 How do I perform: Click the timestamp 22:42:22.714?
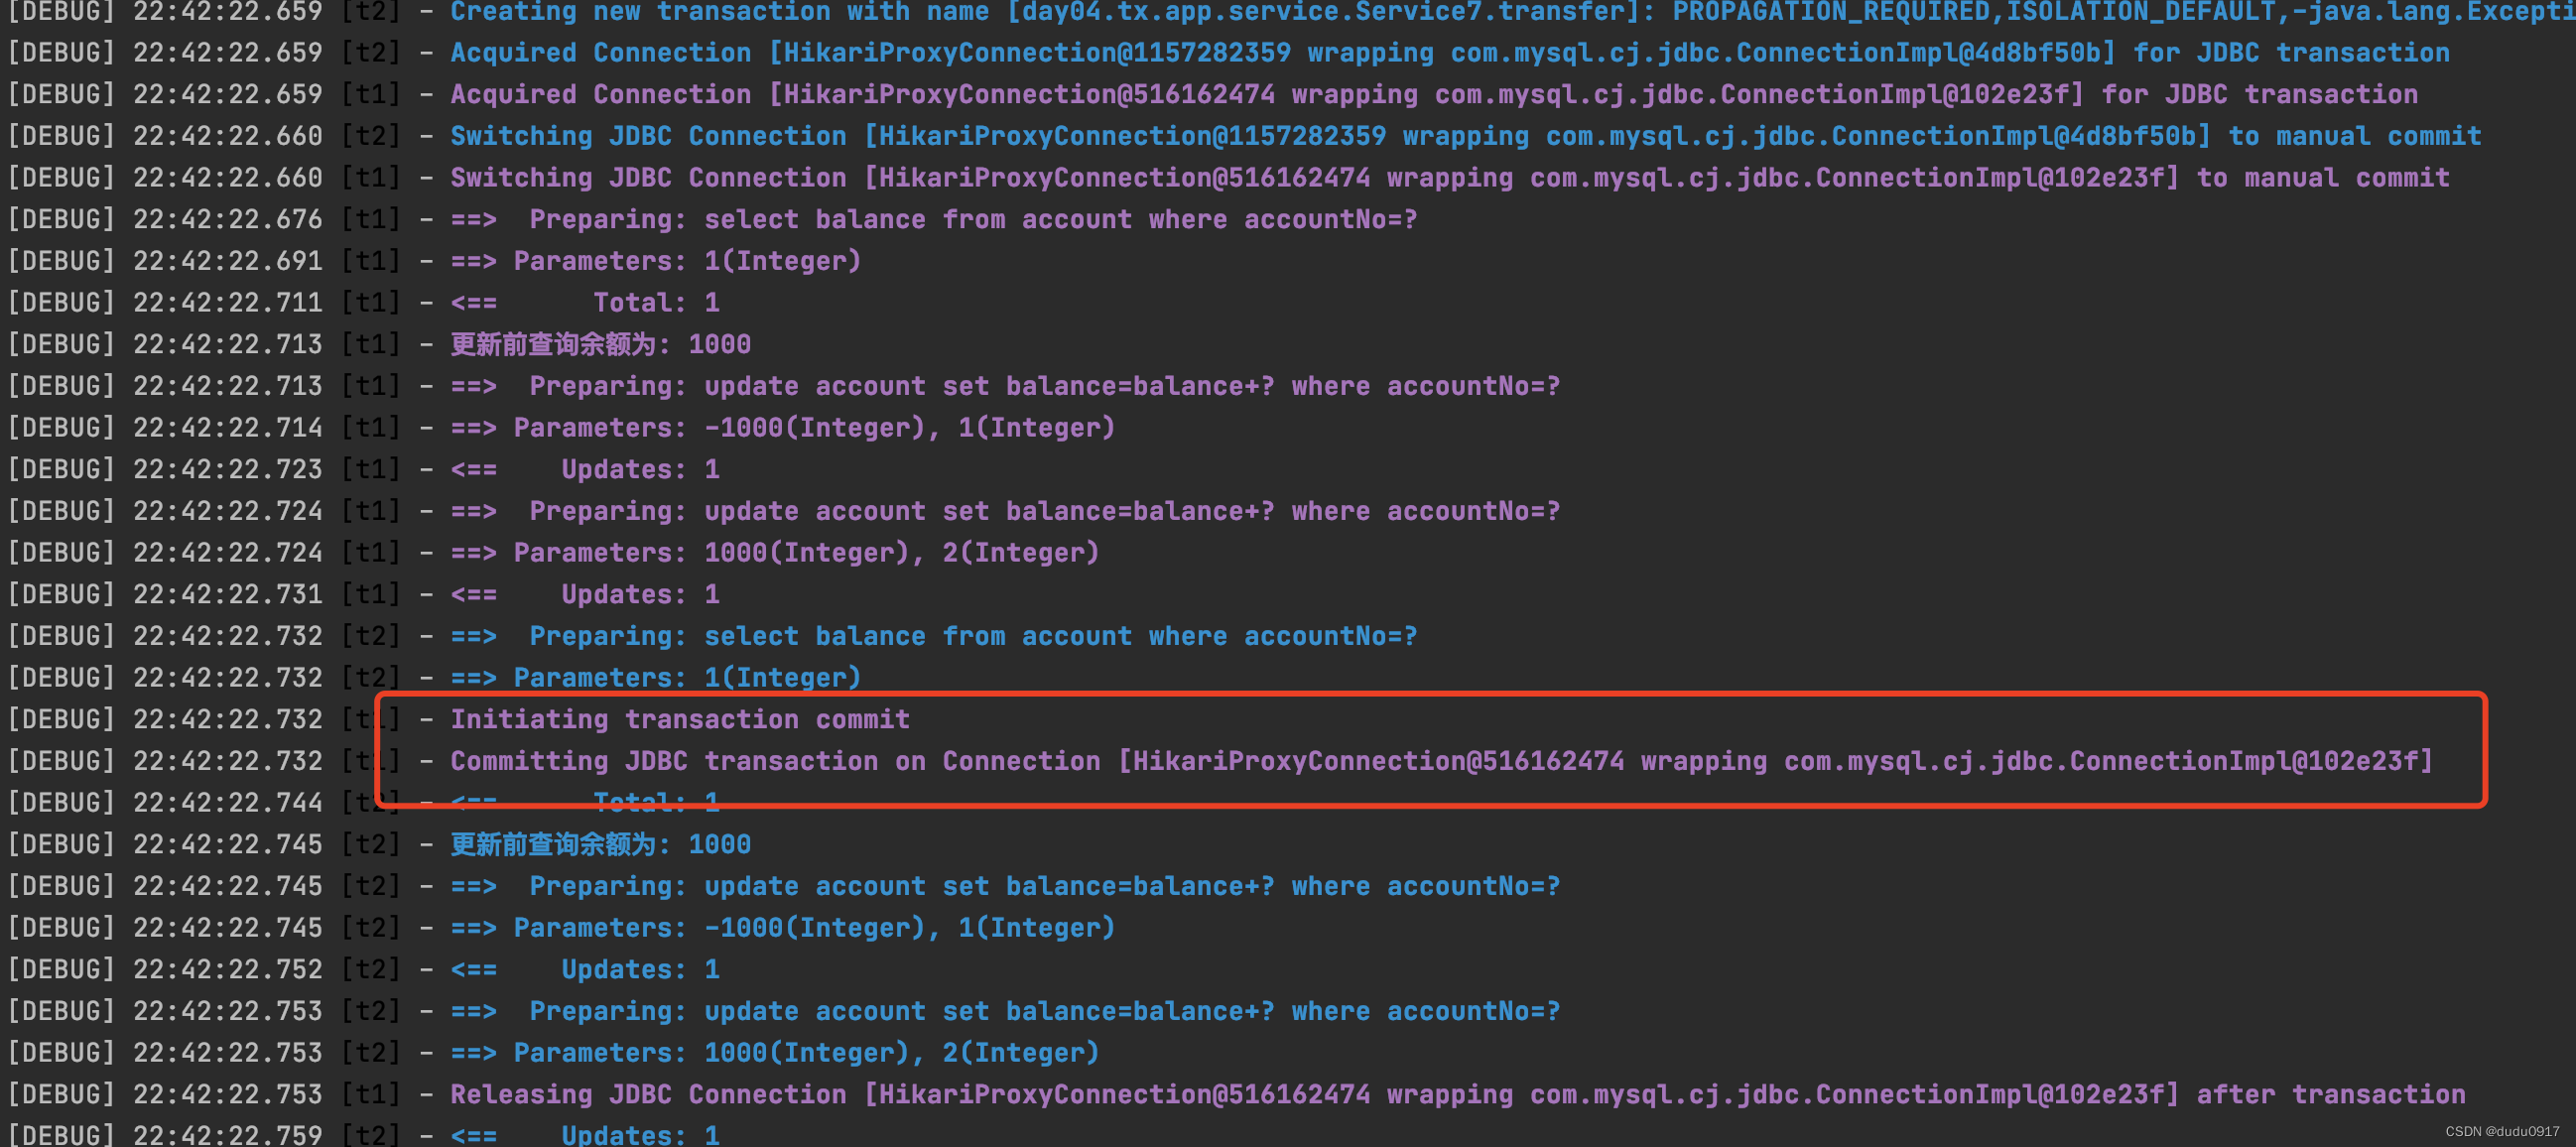(x=228, y=428)
